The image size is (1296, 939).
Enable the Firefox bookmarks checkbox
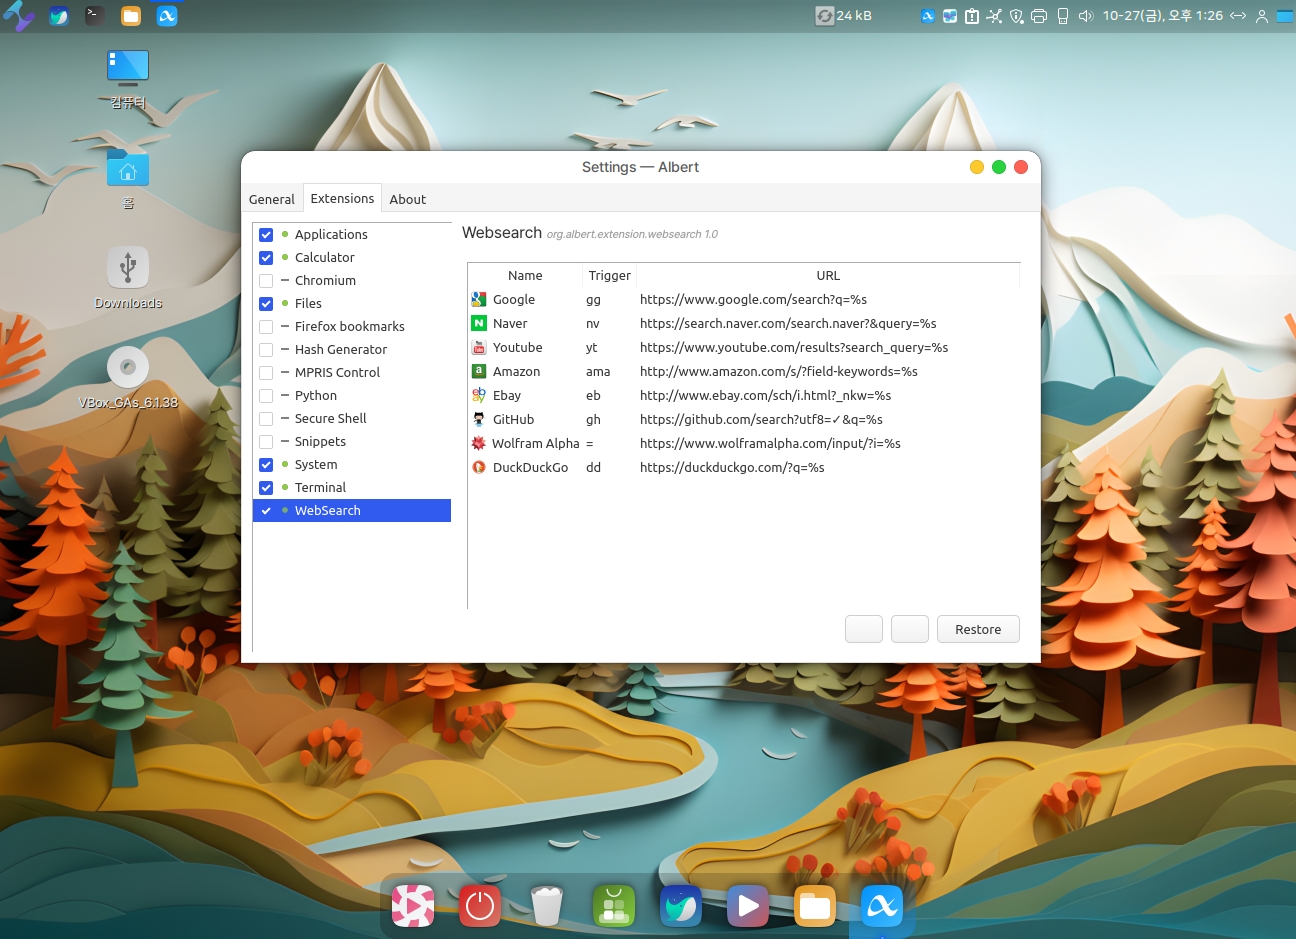(266, 327)
